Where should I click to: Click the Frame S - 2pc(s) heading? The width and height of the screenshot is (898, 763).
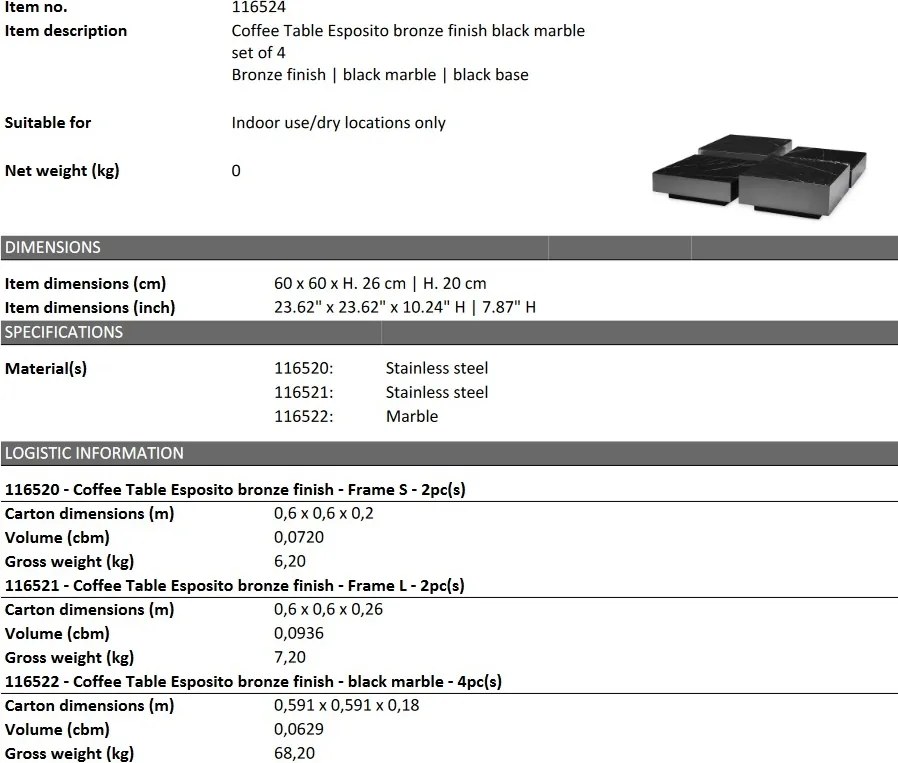point(235,490)
